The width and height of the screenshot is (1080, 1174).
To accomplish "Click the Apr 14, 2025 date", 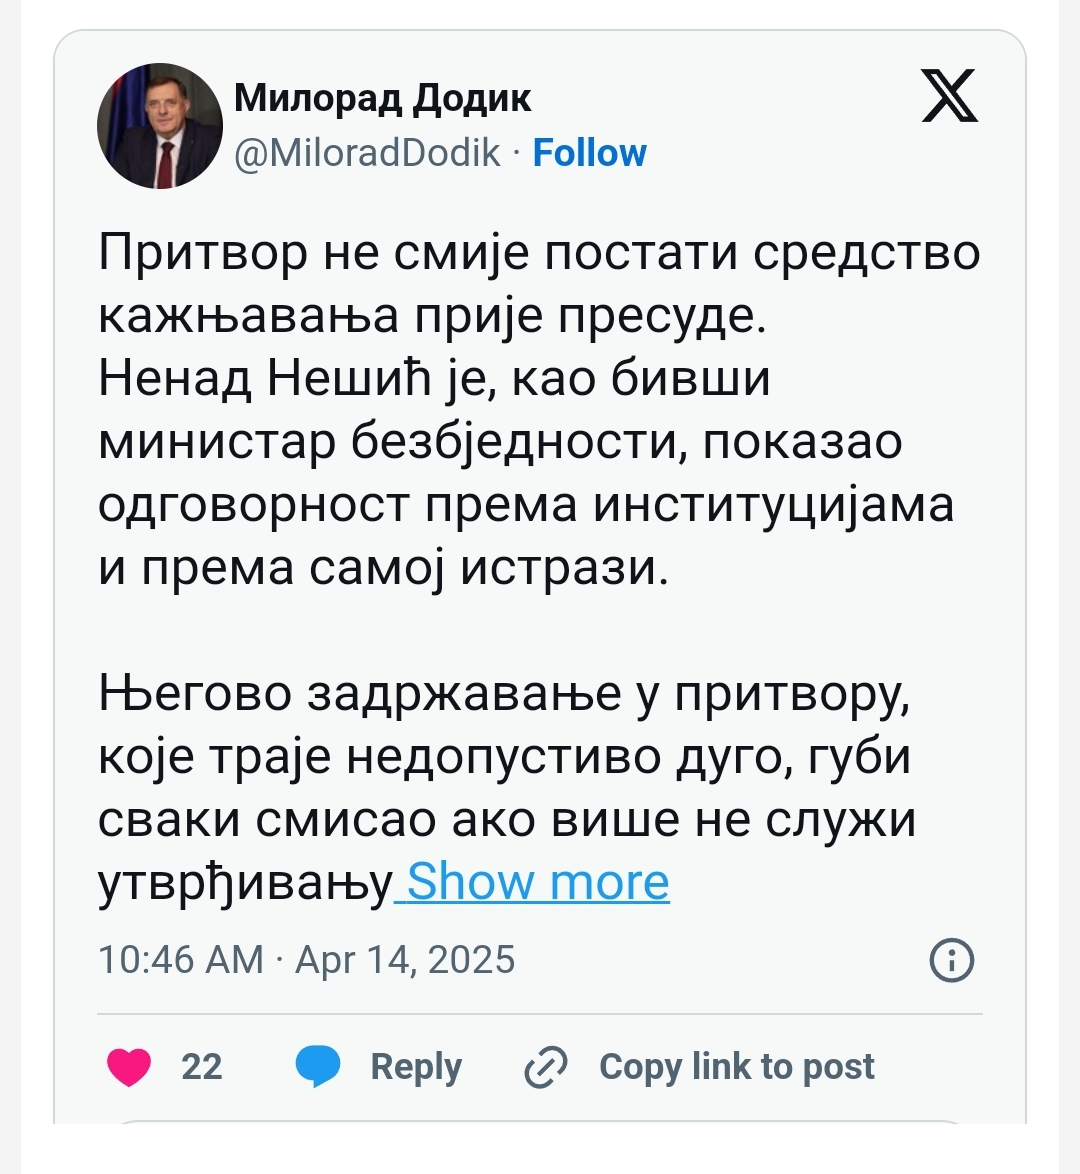I will tap(405, 960).
